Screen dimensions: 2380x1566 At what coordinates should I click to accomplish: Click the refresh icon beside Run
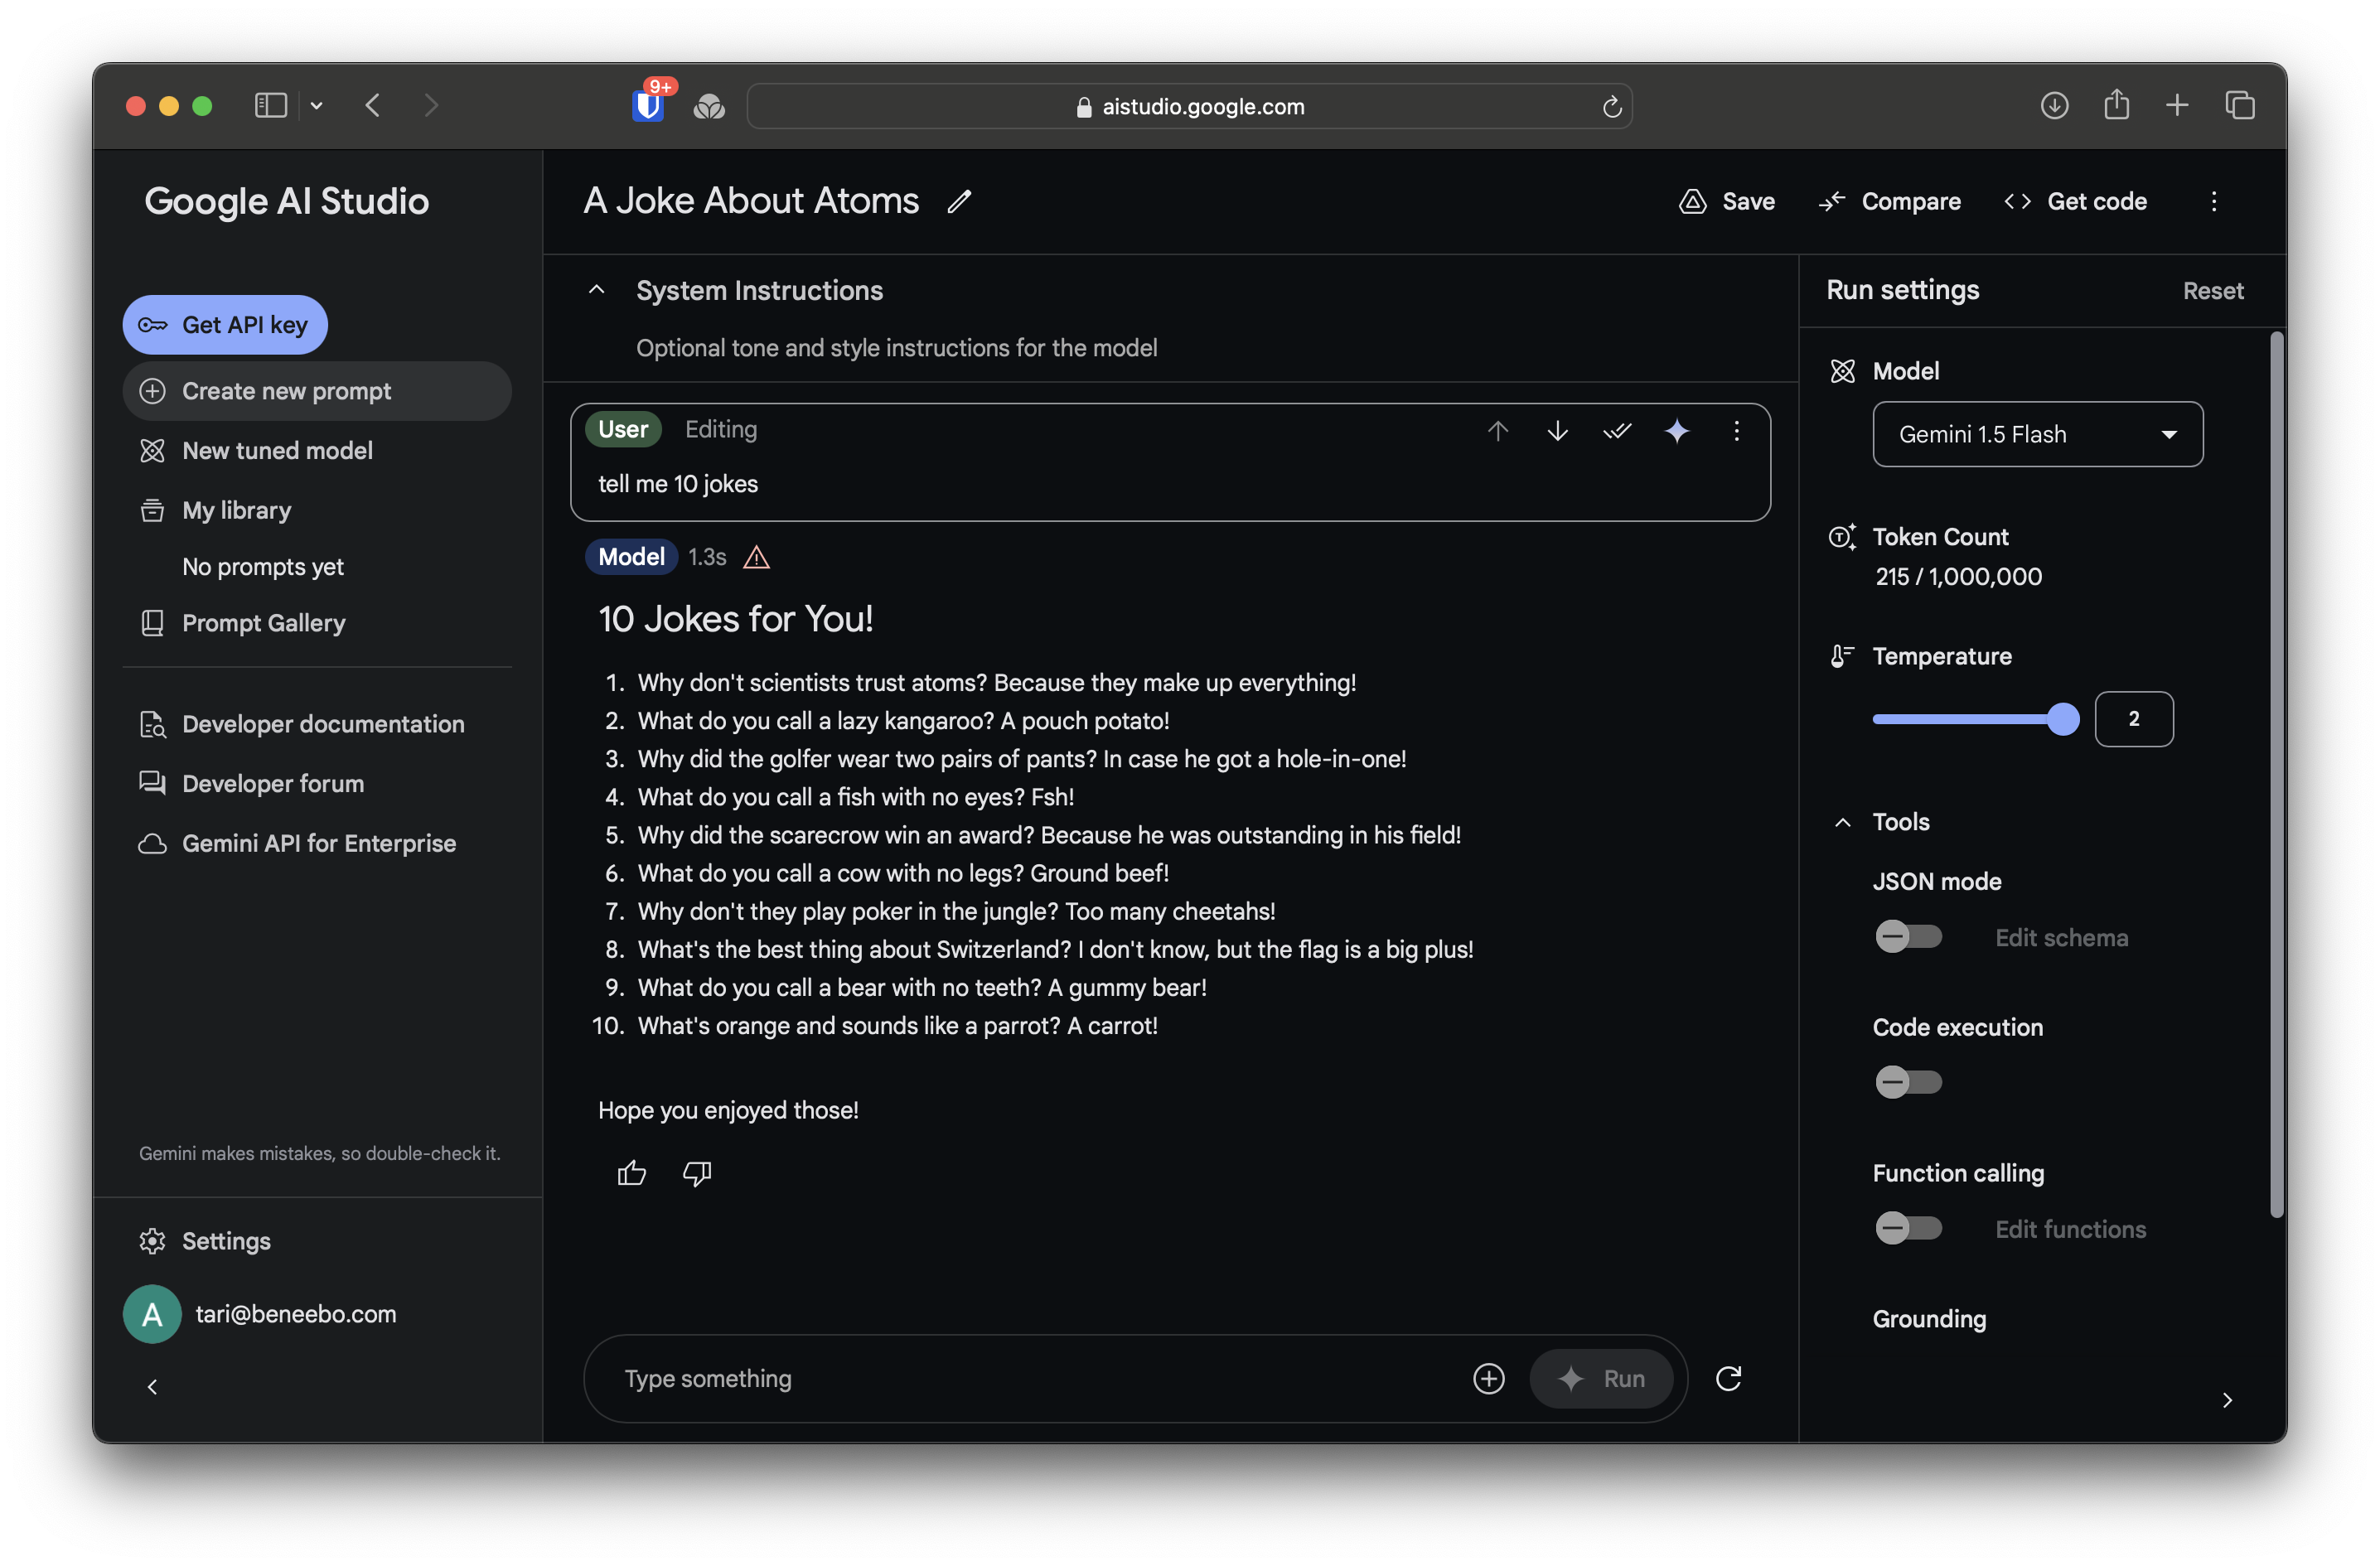tap(1728, 1378)
